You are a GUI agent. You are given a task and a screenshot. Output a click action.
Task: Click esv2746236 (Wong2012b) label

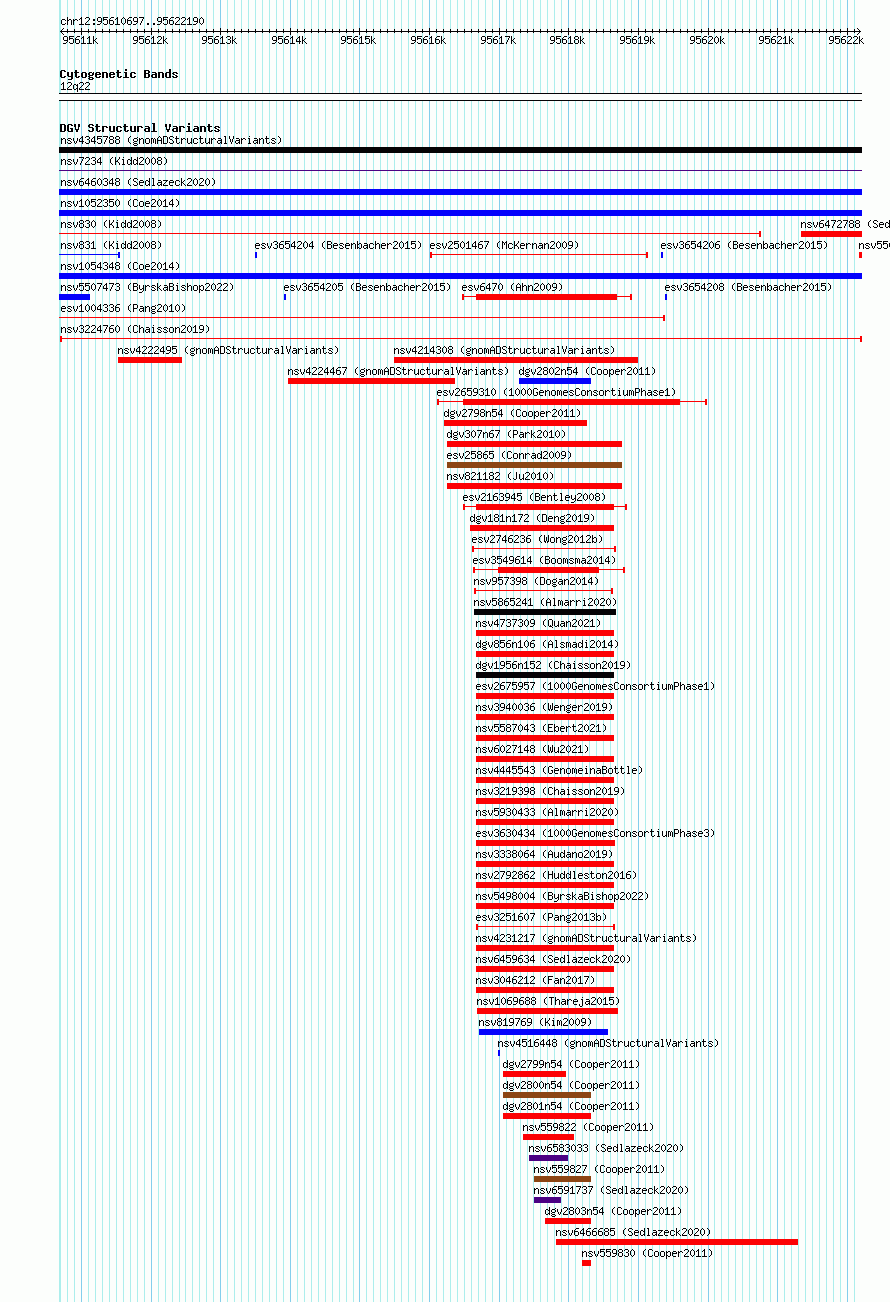[x=538, y=539]
